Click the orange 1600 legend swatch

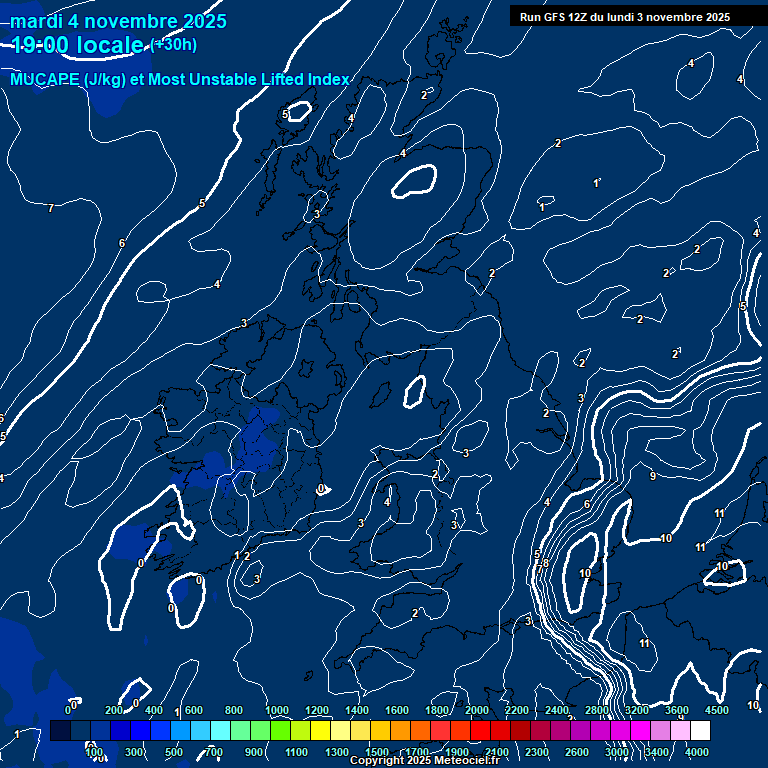point(400,731)
